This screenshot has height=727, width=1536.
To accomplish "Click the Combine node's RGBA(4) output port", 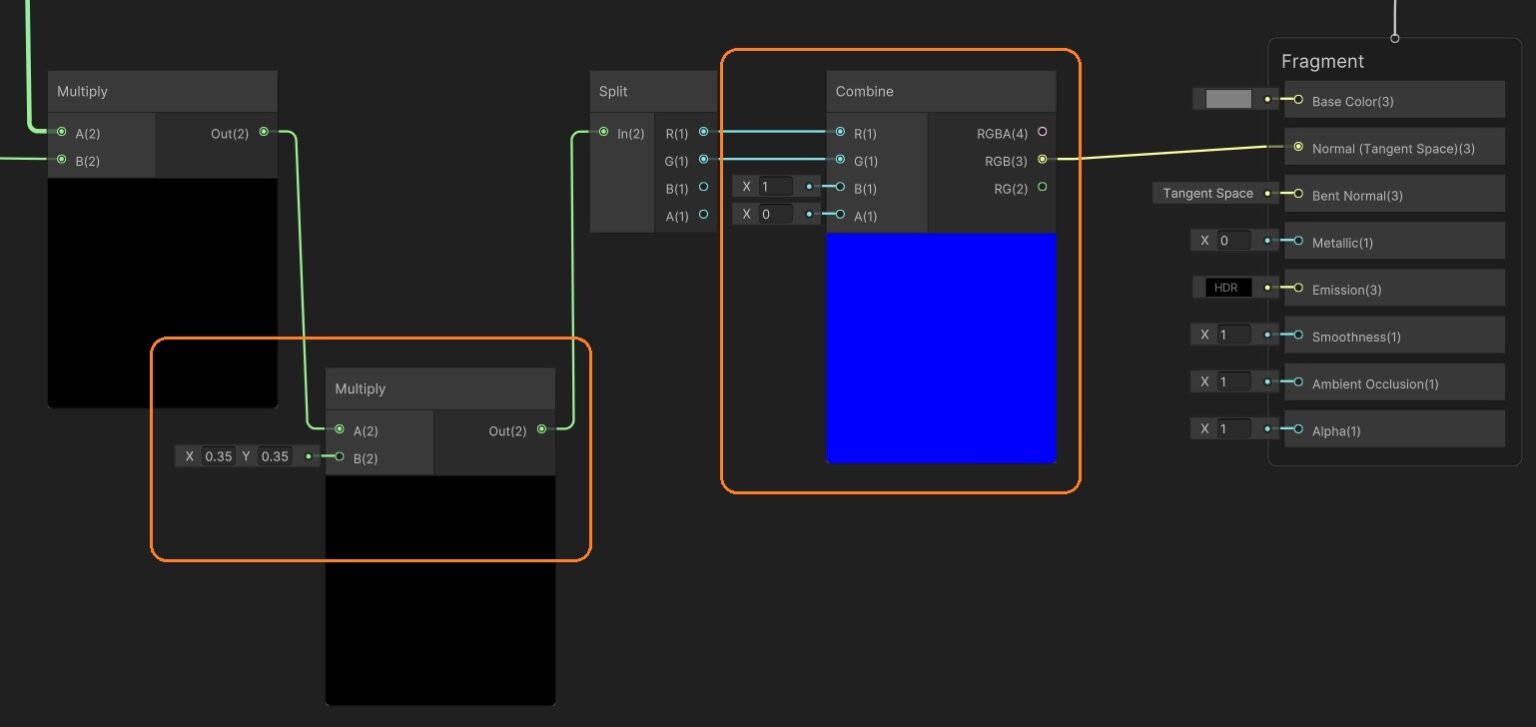I will pyautogui.click(x=1043, y=132).
